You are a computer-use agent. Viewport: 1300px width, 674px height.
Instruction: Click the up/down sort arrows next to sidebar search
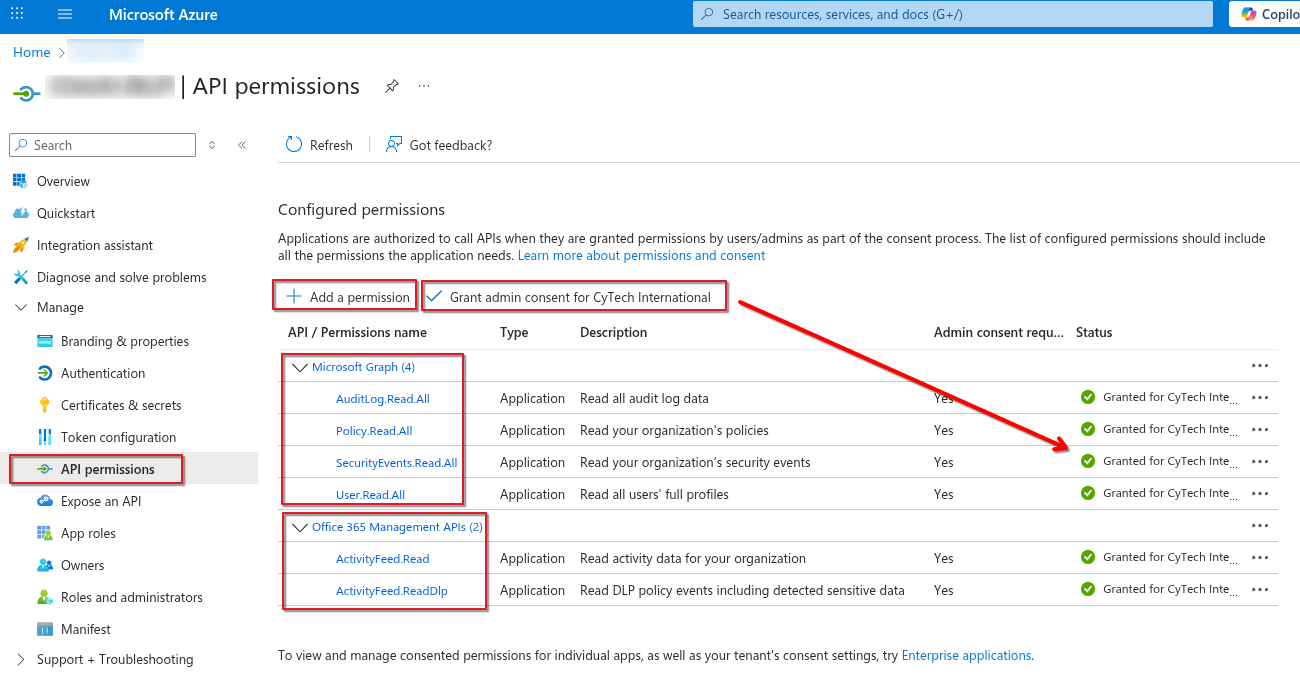click(x=212, y=145)
